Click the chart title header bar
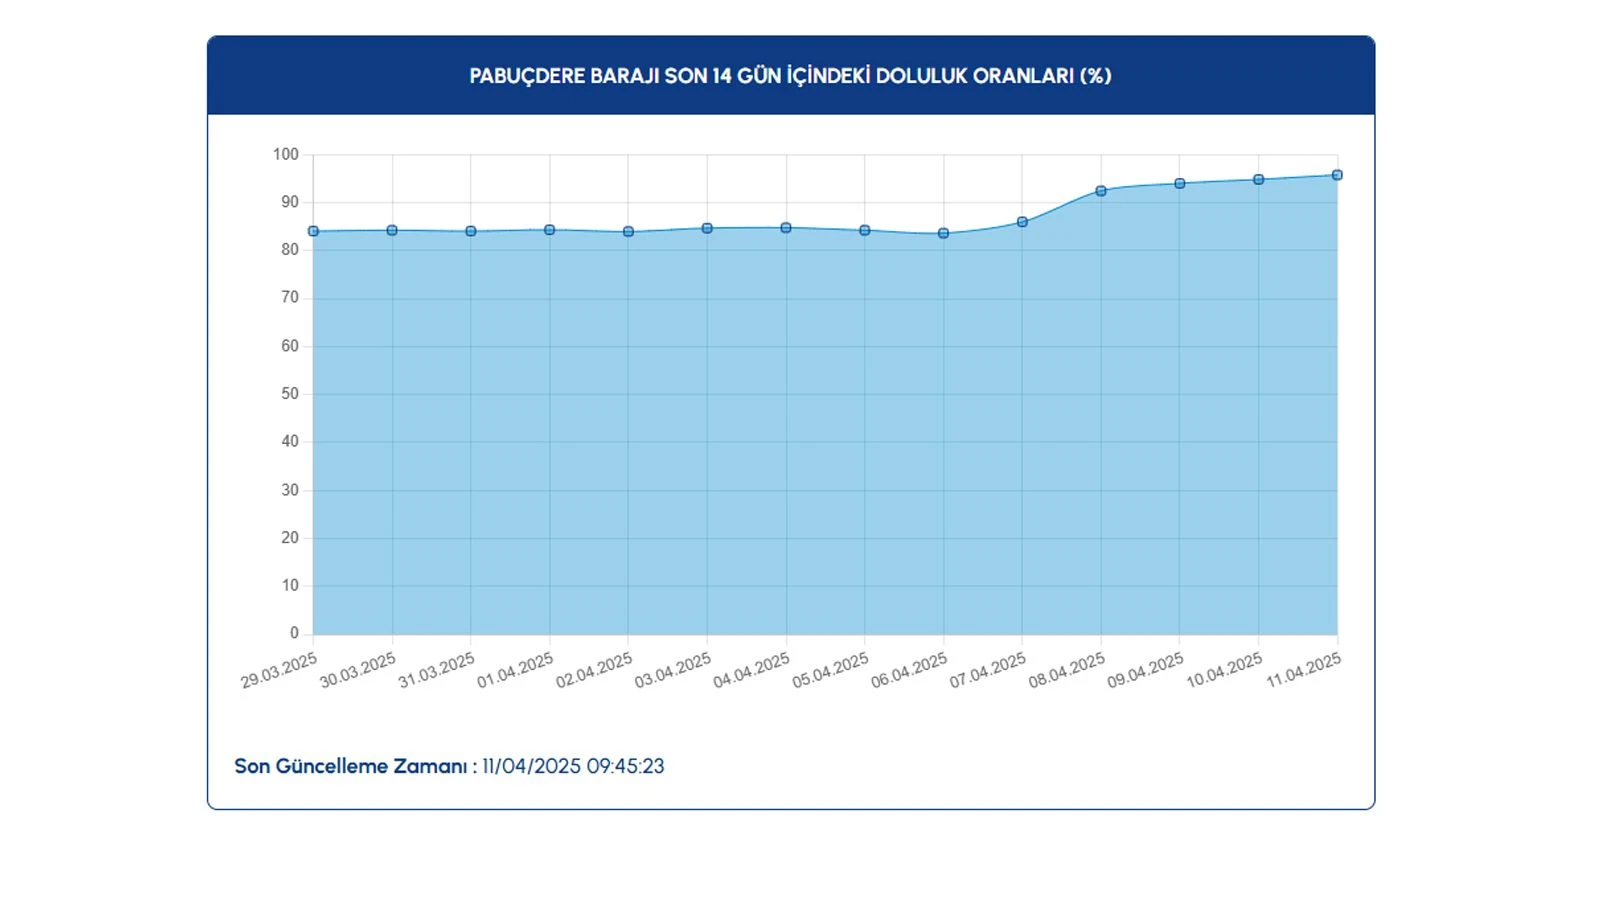This screenshot has height=900, width=1600. point(790,76)
